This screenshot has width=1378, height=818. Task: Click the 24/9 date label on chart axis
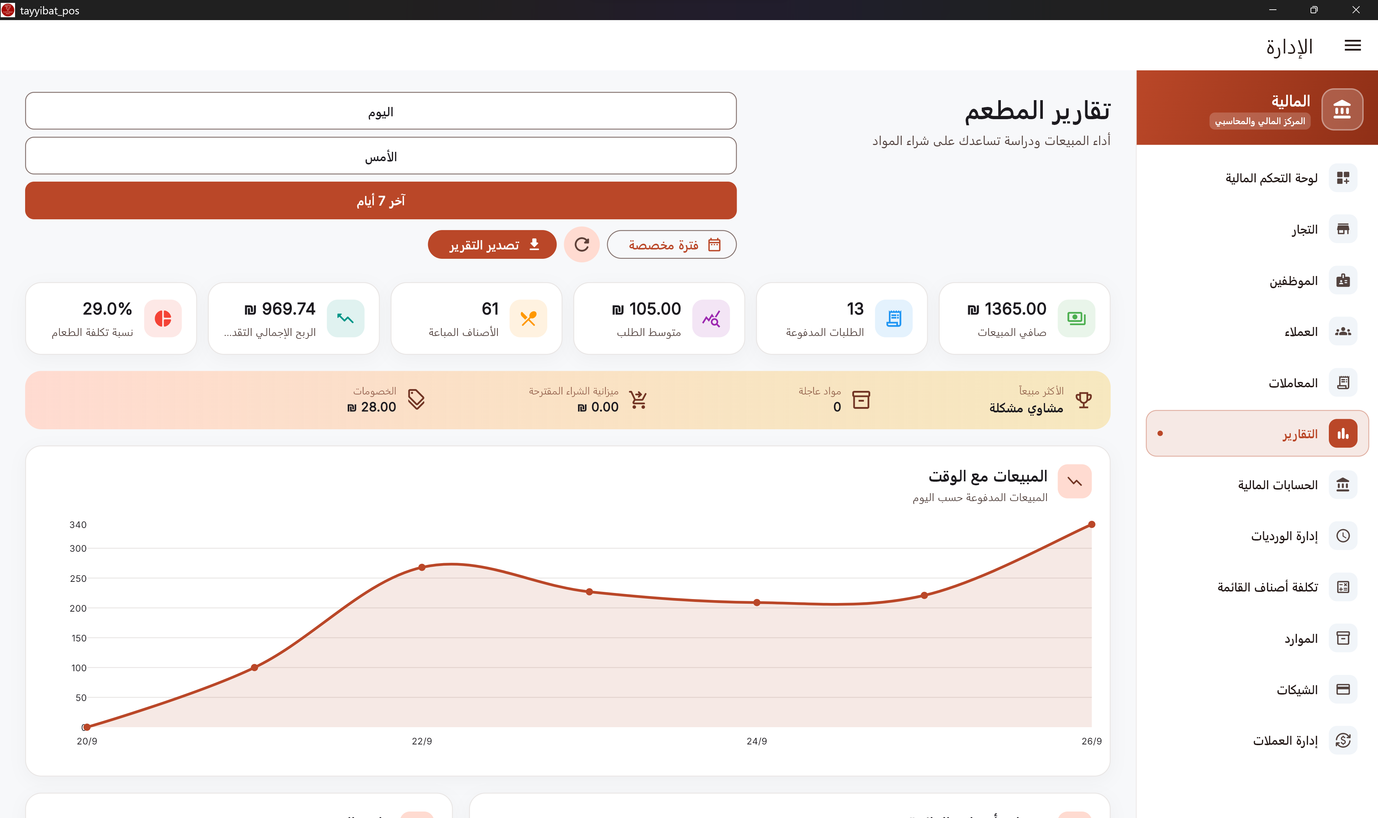pyautogui.click(x=757, y=742)
